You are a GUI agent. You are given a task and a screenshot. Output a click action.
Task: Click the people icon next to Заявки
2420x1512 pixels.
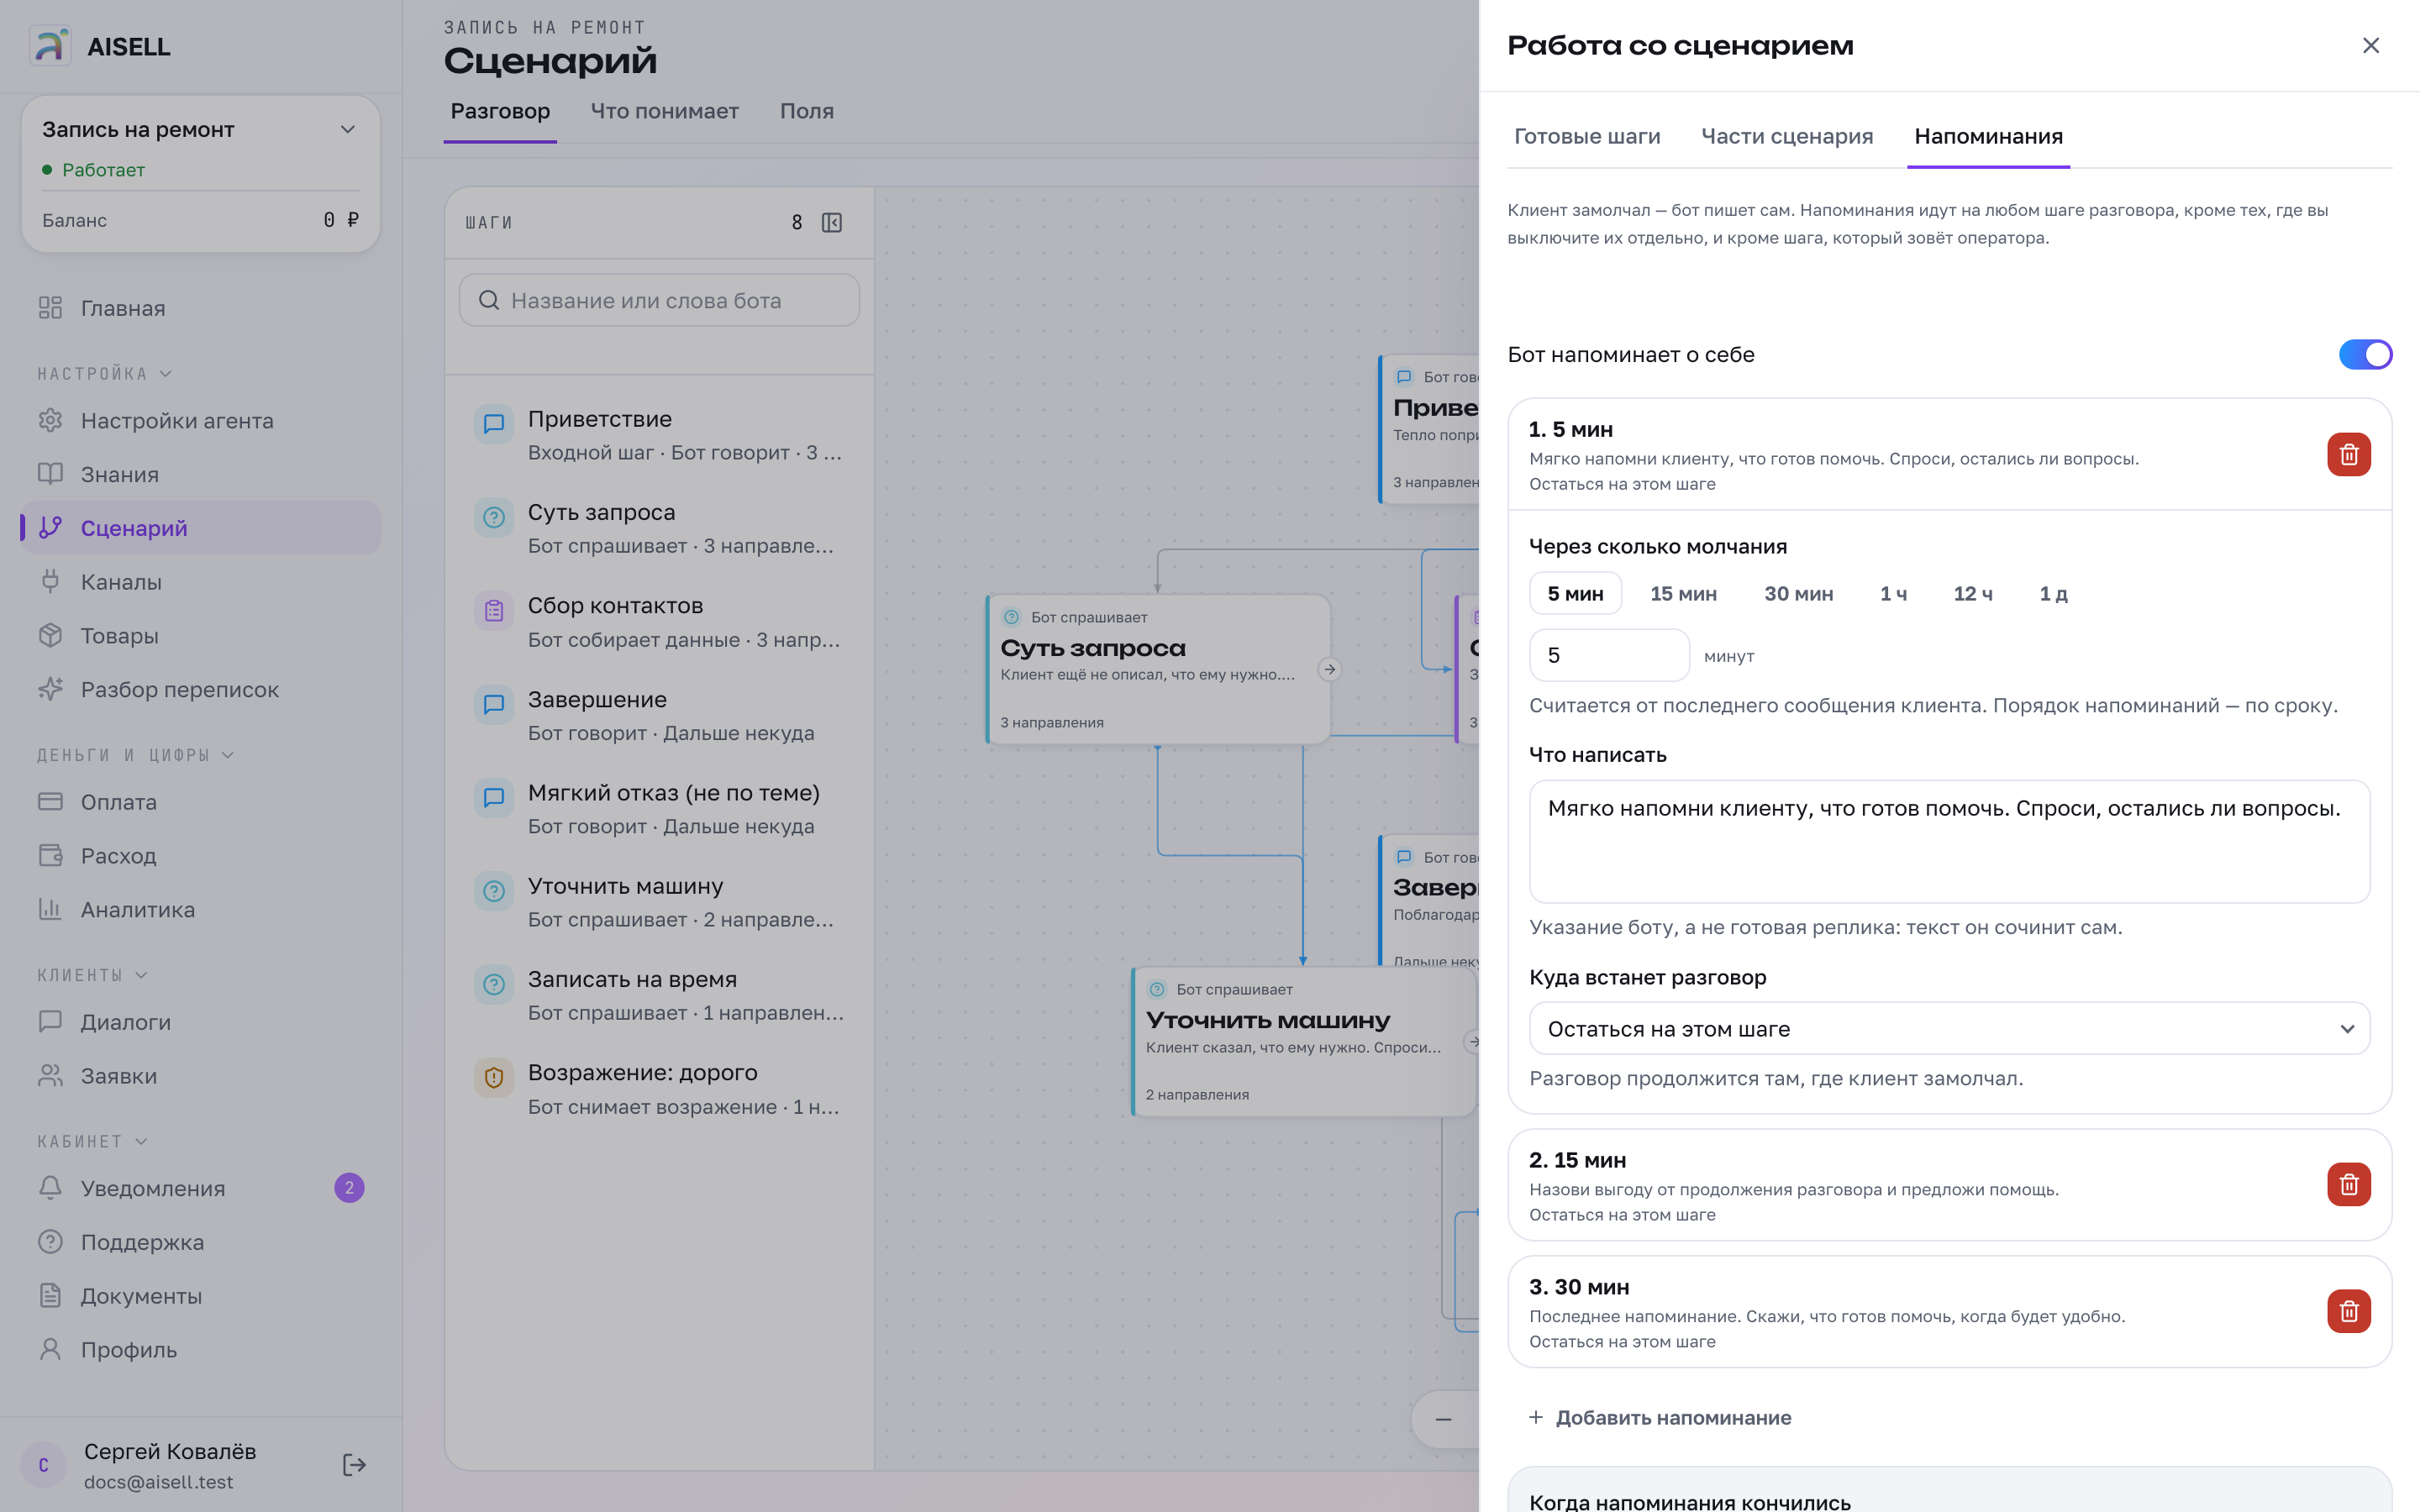(50, 1075)
